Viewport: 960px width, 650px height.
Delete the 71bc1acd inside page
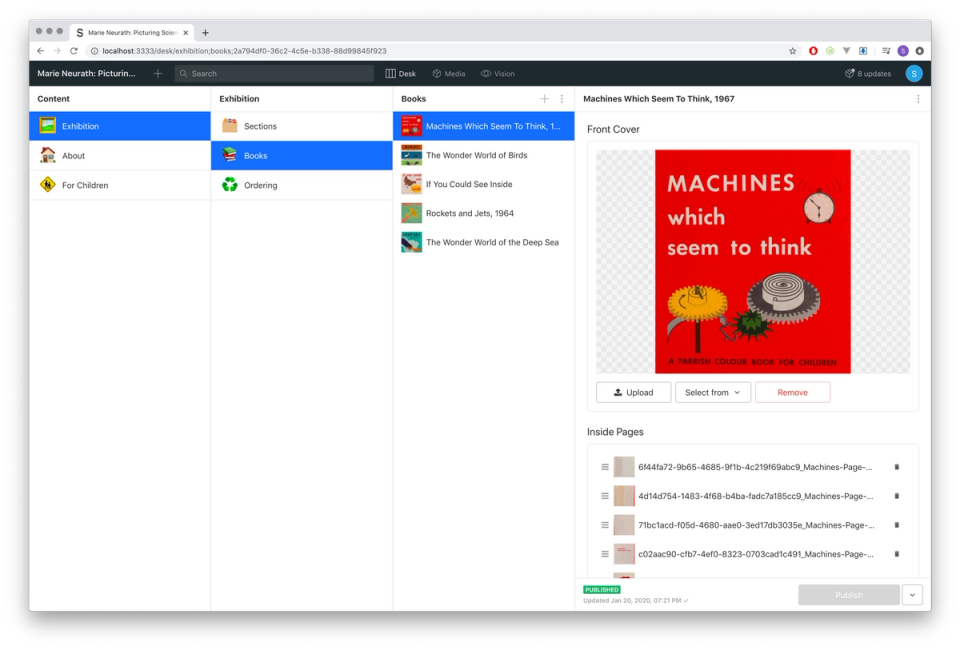[897, 525]
